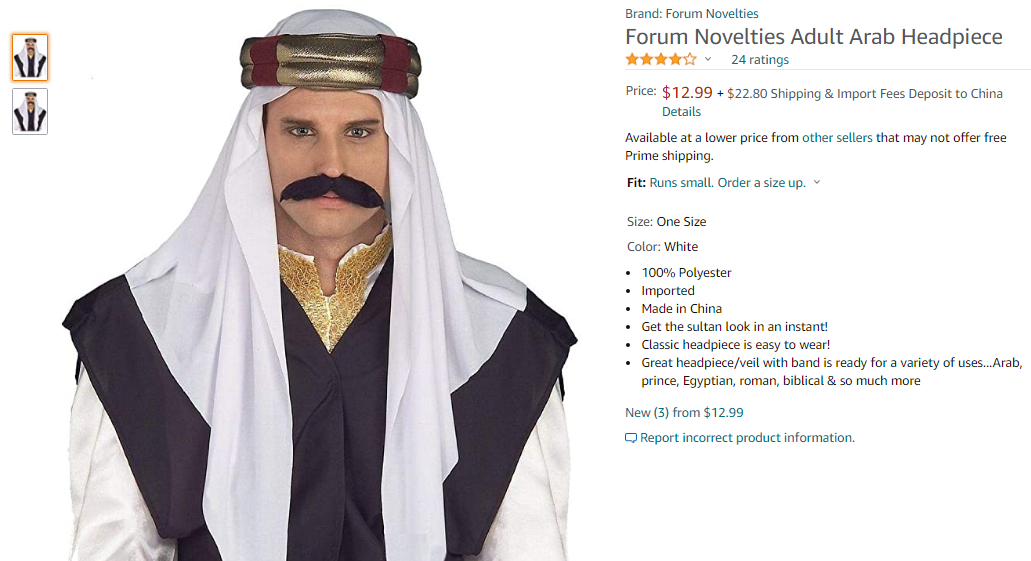
Task: Click the Shipping & Import Fees text
Action: pyautogui.click(x=864, y=94)
